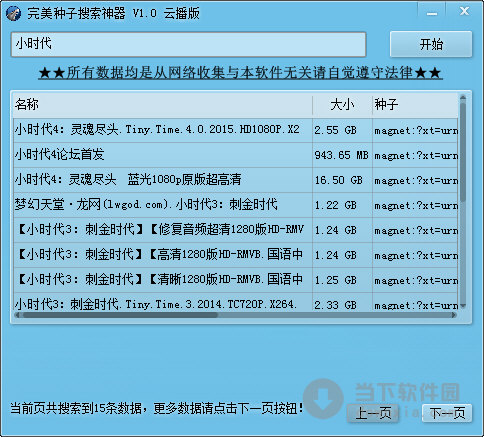Click the app logo icon in title bar
The height and width of the screenshot is (437, 484).
click(x=13, y=13)
